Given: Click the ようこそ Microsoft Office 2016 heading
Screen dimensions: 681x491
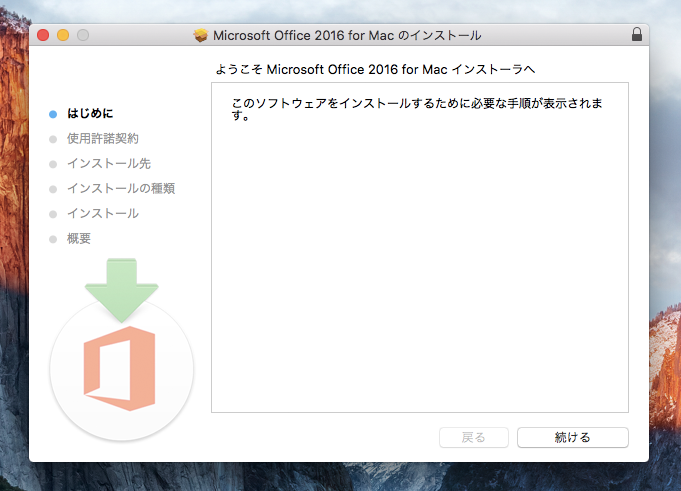Looking at the screenshot, I should 375,69.
